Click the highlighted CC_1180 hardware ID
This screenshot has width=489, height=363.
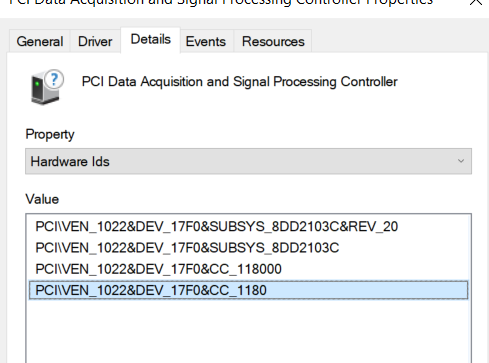pyautogui.click(x=248, y=290)
